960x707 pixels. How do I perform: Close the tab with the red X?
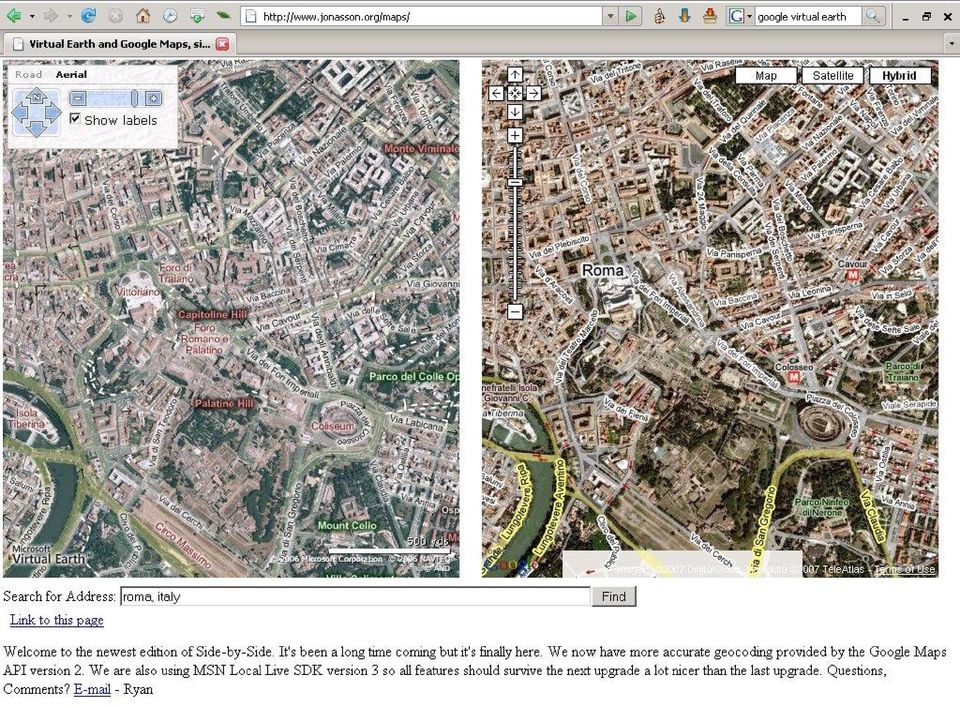[222, 44]
